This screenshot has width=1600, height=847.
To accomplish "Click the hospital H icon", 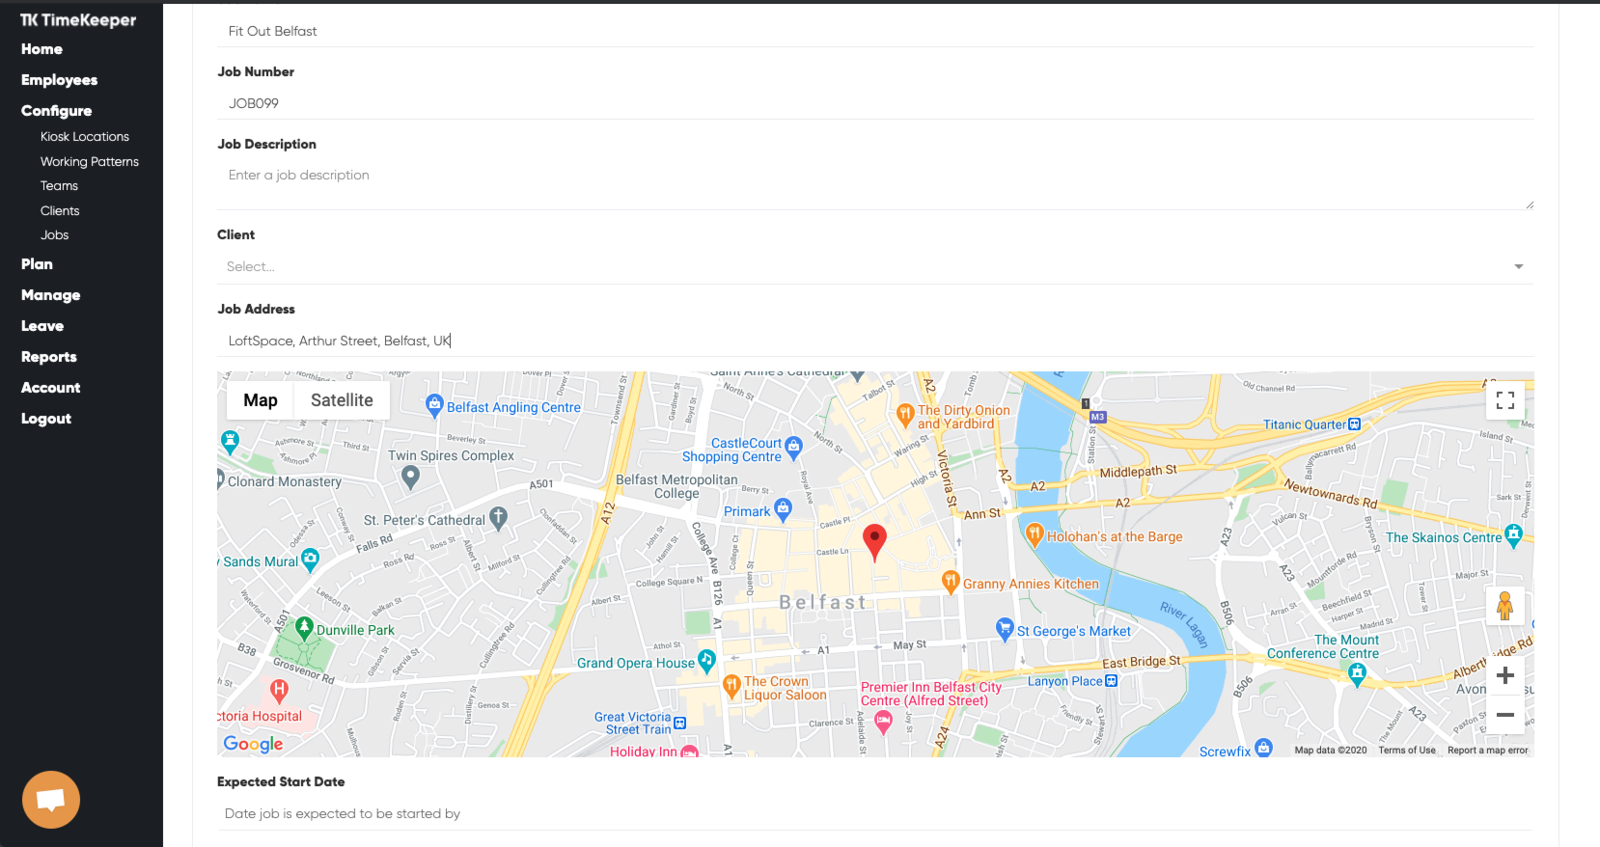I will point(279,689).
